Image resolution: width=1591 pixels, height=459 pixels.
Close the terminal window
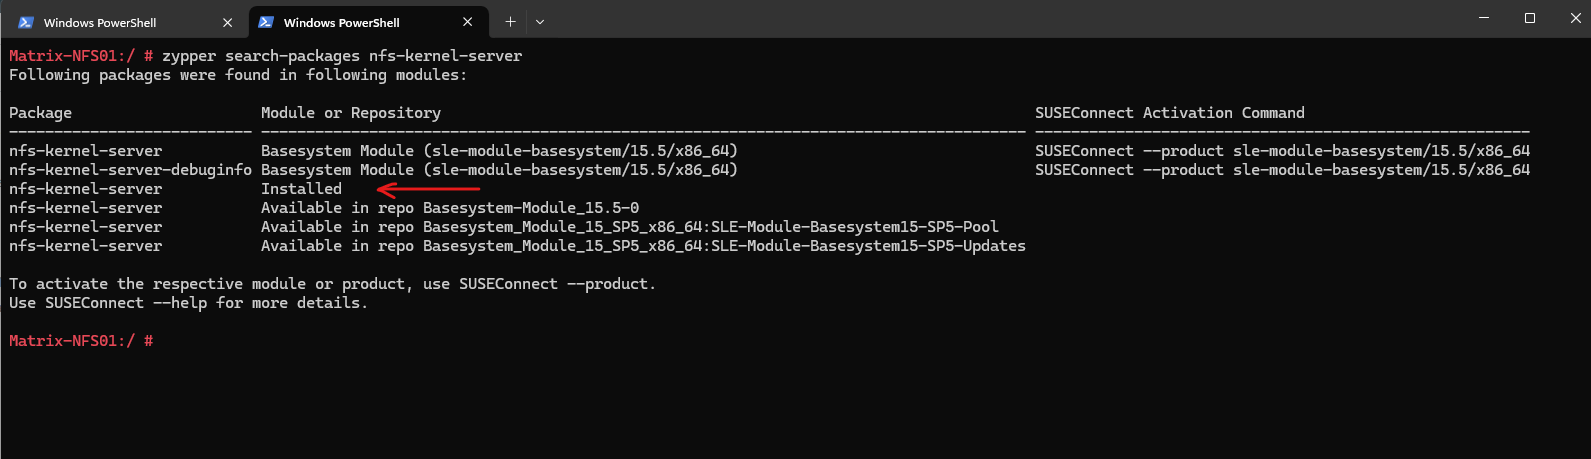[x=1576, y=18]
